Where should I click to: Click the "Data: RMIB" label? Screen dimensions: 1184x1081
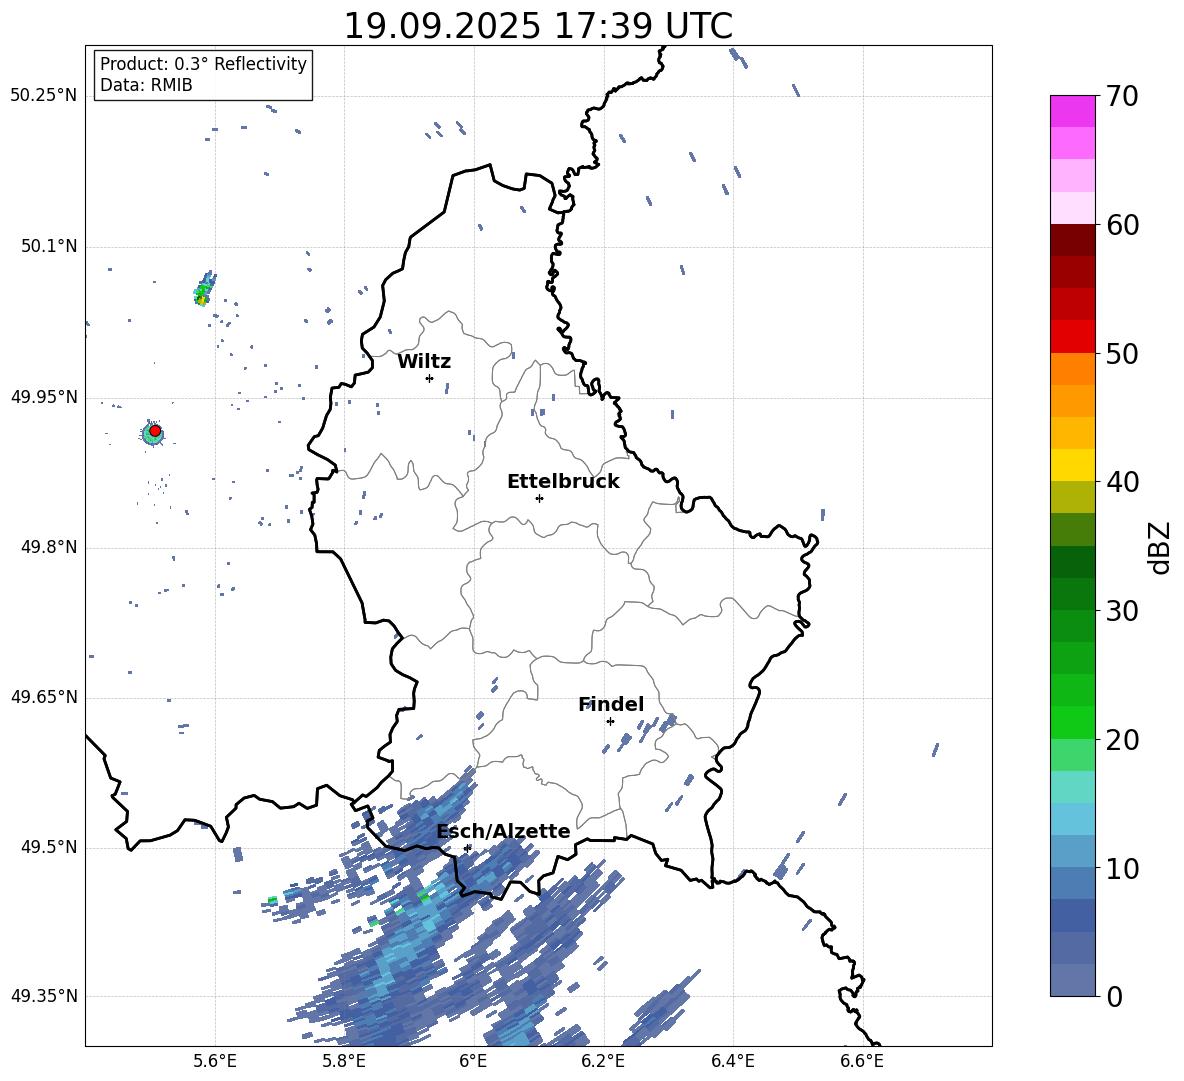coord(146,85)
